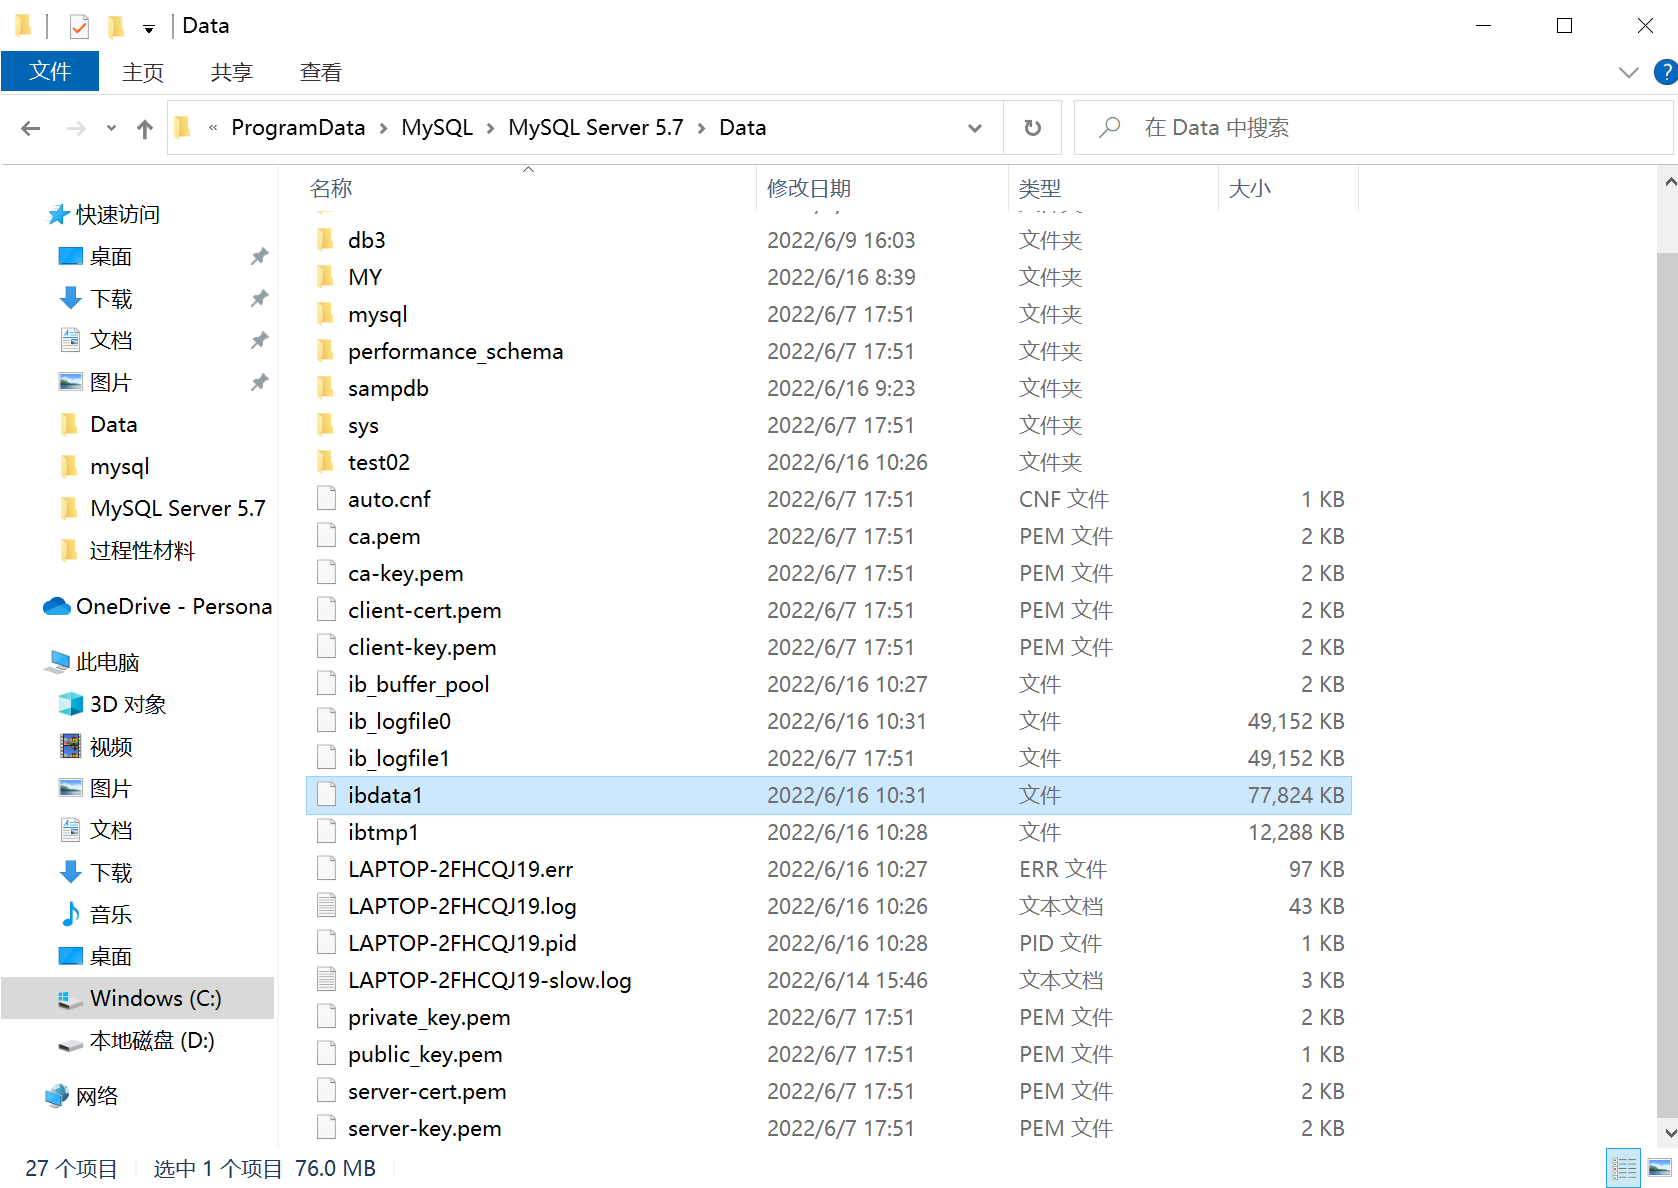Image resolution: width=1678 pixels, height=1188 pixels.
Task: Select the ibtmp1 file name
Action: 383,832
